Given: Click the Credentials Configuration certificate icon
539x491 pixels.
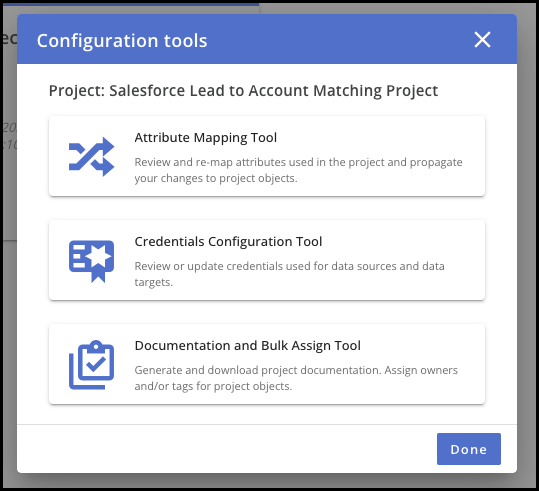Looking at the screenshot, I should pos(91,261).
